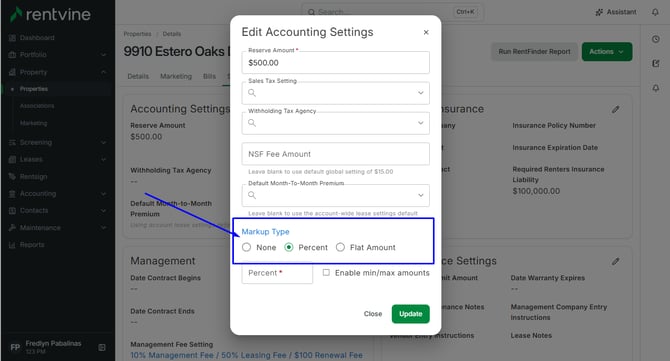Click the Rentsign pen icon
670x361 pixels.
(12, 176)
